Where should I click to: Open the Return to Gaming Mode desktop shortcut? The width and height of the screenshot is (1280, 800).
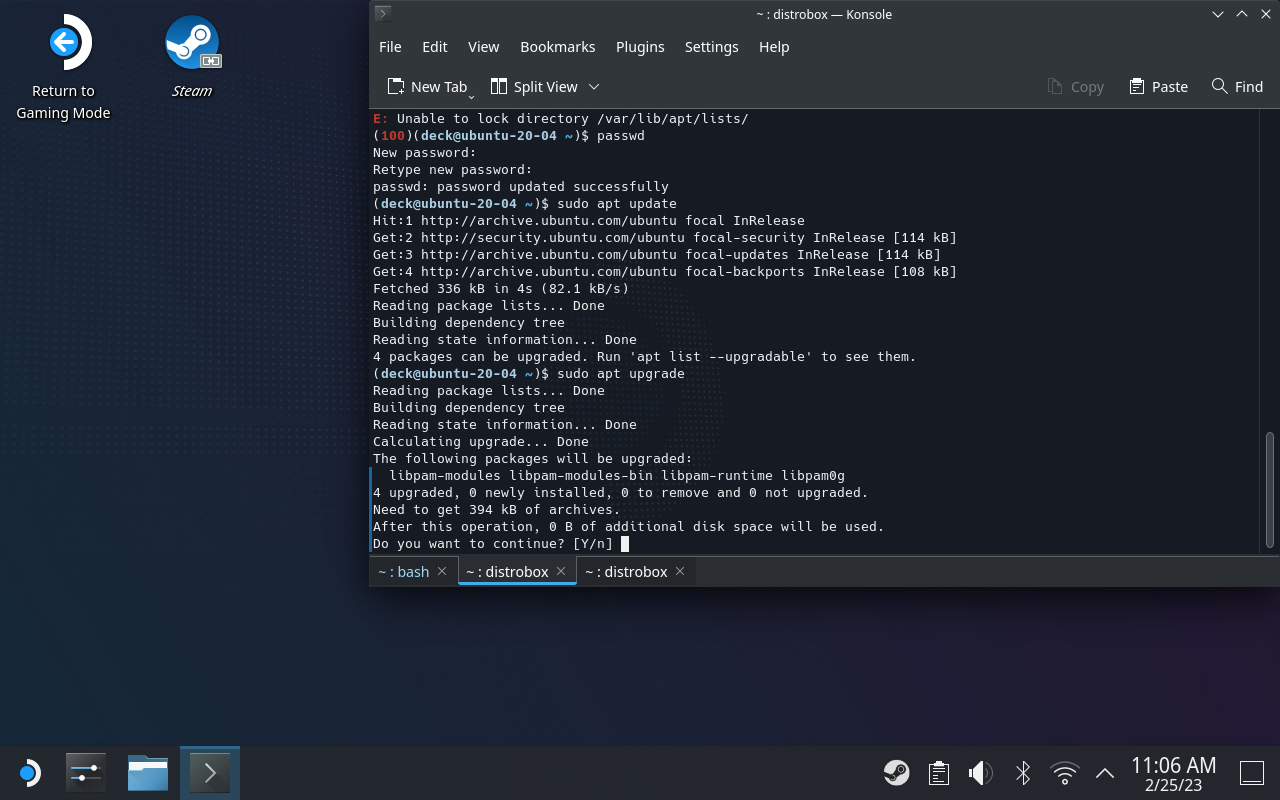(63, 68)
